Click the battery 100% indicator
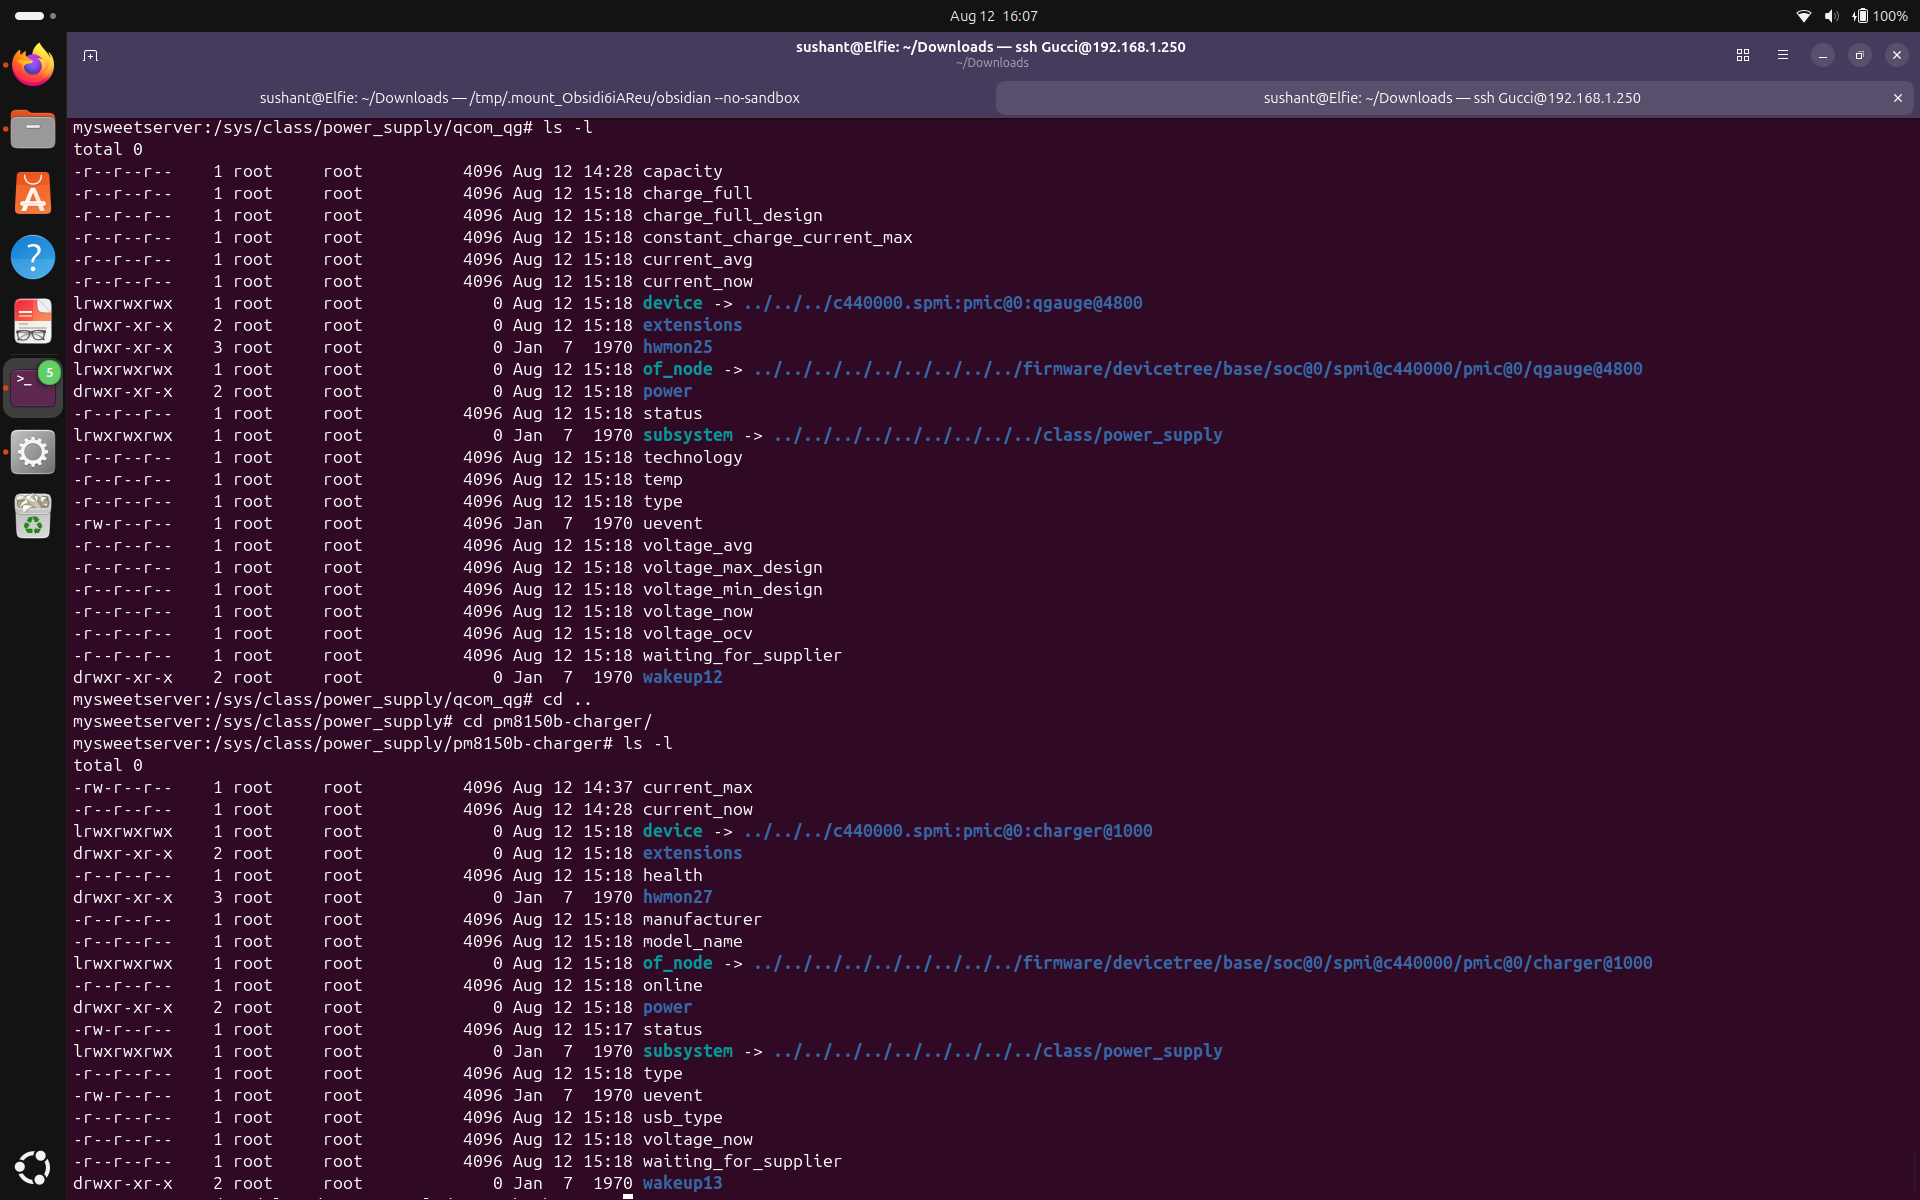 coord(1880,16)
